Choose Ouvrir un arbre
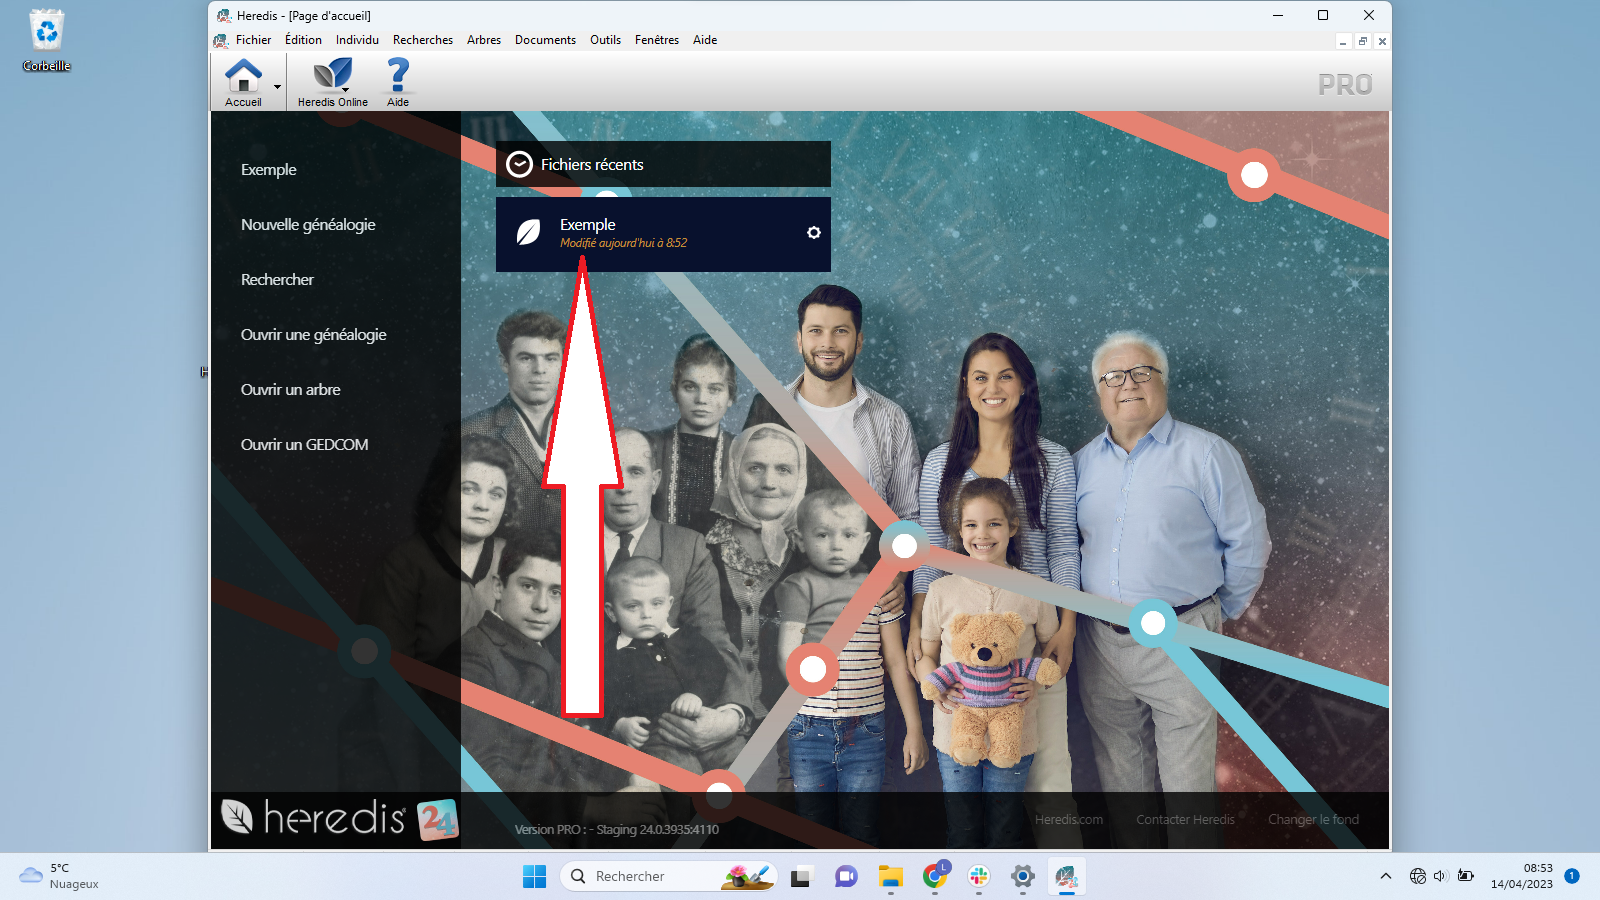 pos(290,390)
